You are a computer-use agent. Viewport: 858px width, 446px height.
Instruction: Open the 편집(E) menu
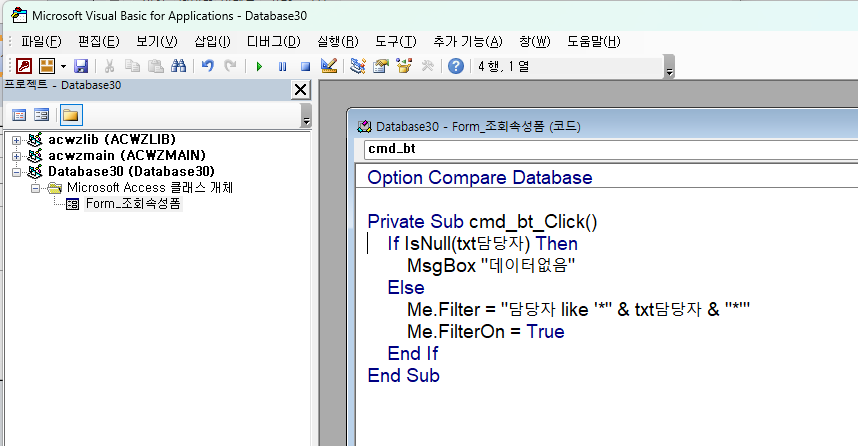click(x=98, y=42)
